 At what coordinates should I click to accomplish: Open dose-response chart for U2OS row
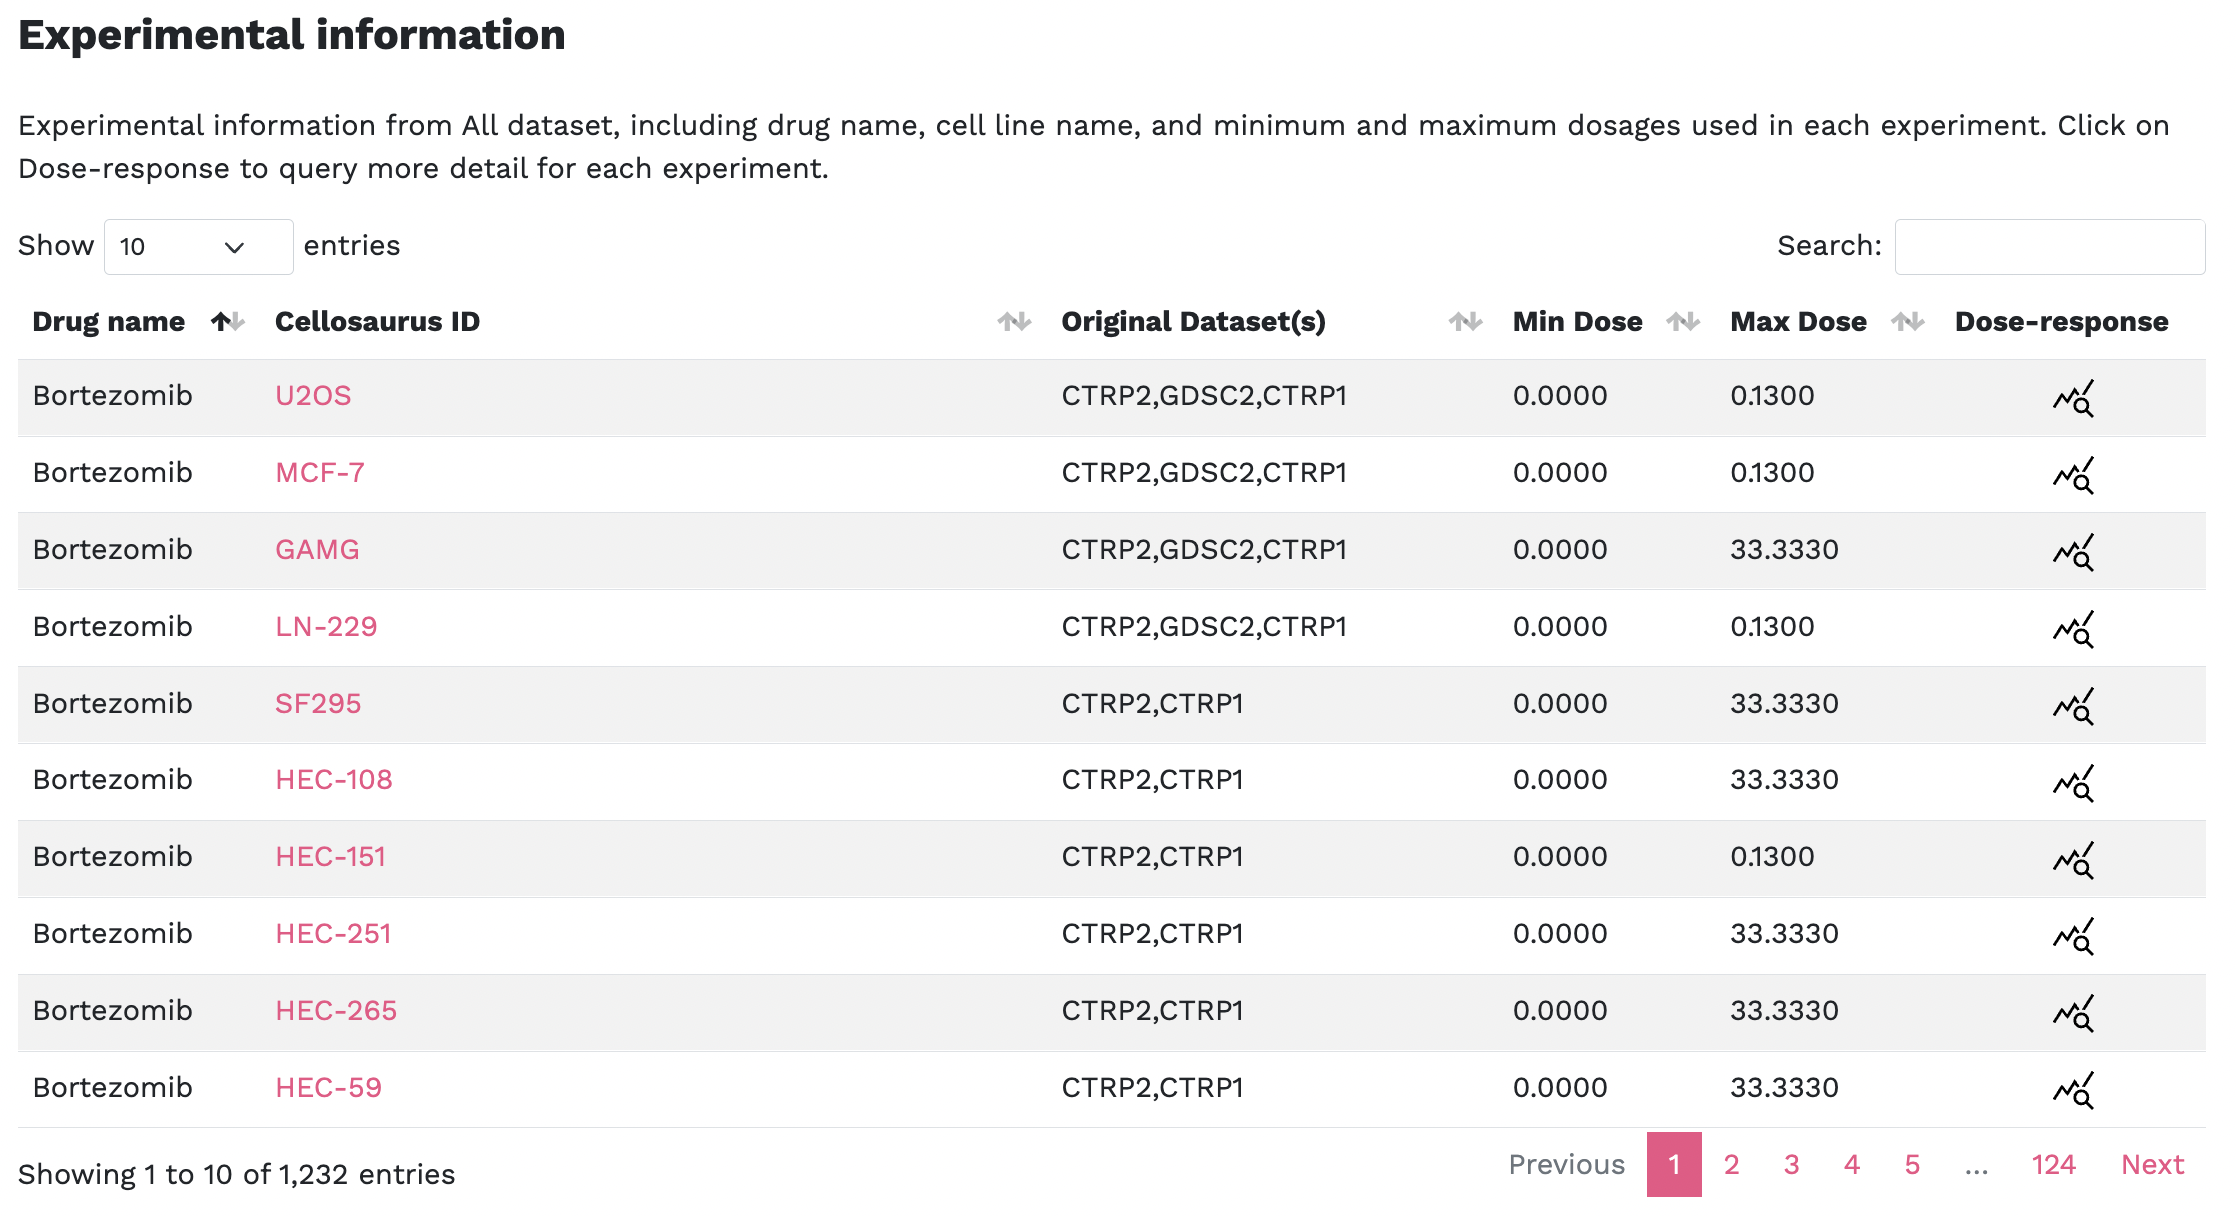[x=2073, y=398]
